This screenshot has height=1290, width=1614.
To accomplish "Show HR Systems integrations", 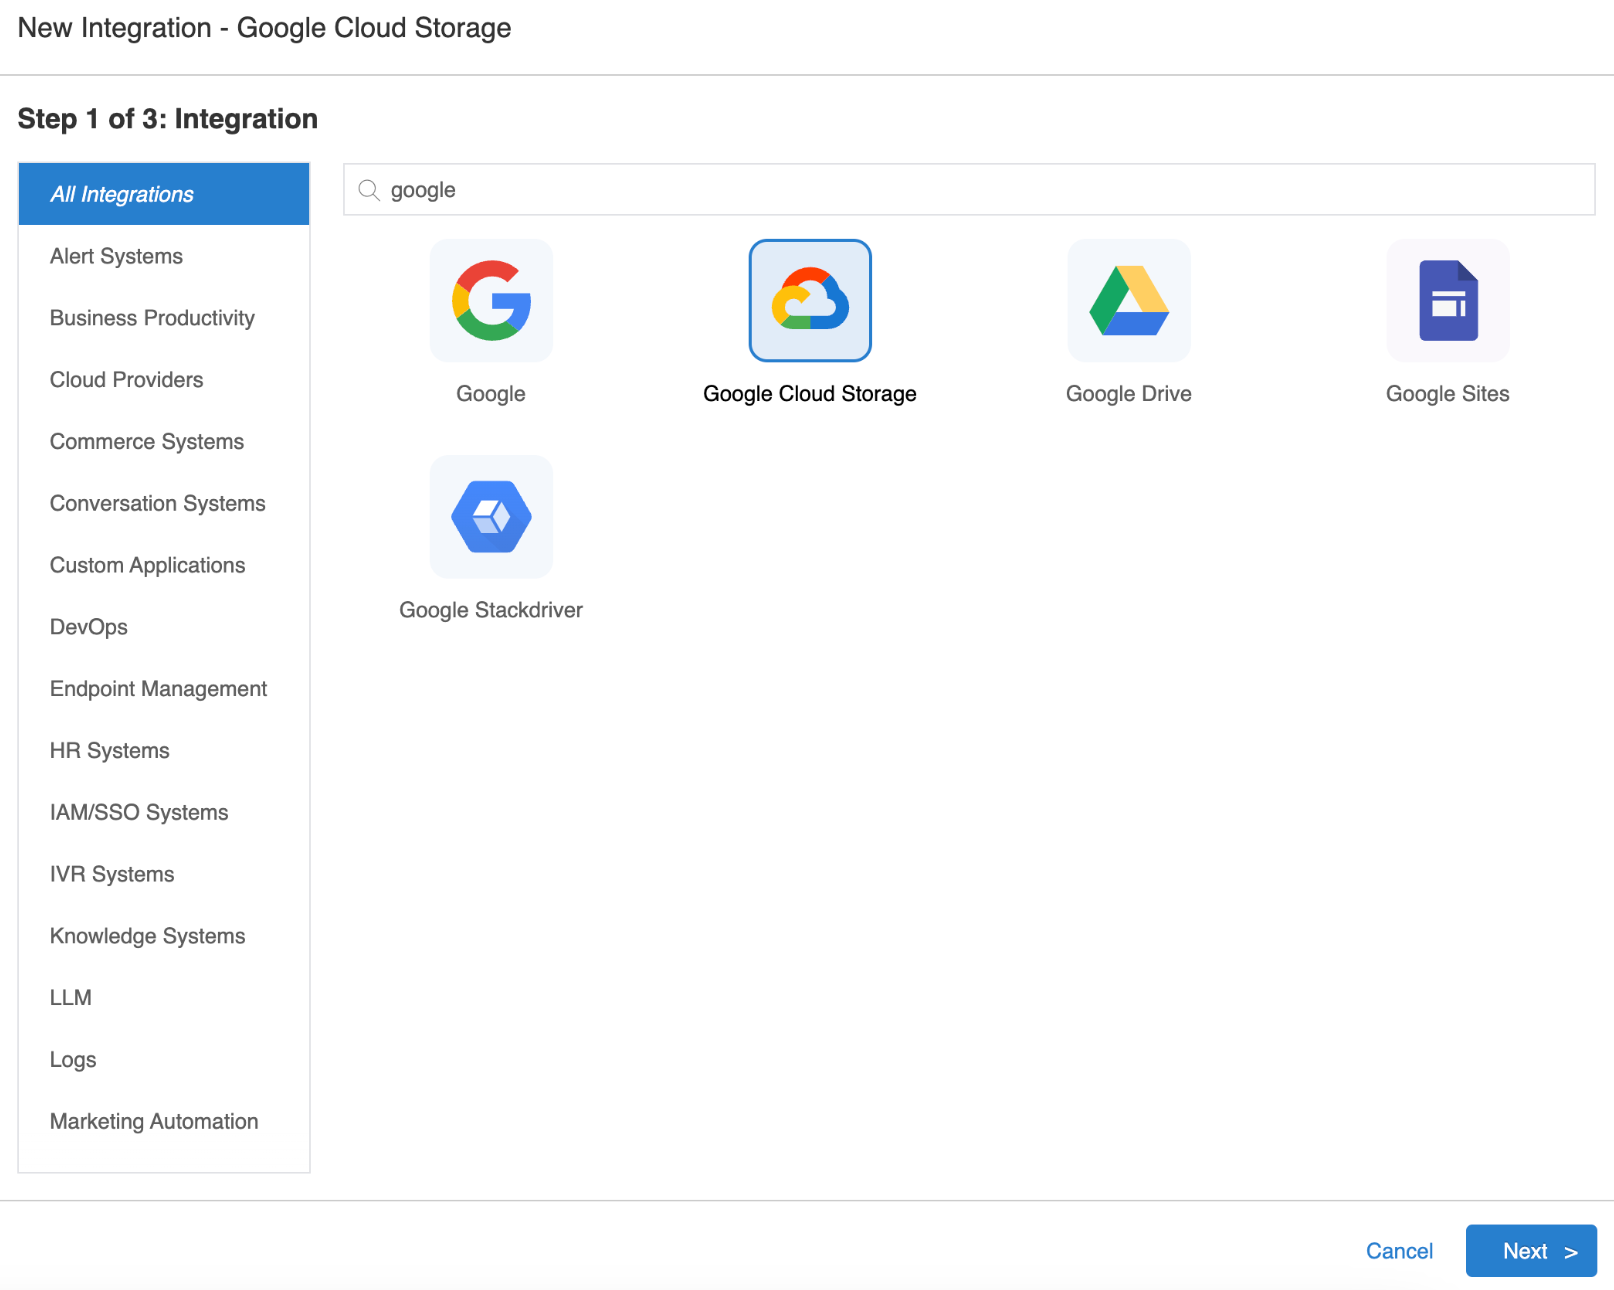I will coord(164,751).
